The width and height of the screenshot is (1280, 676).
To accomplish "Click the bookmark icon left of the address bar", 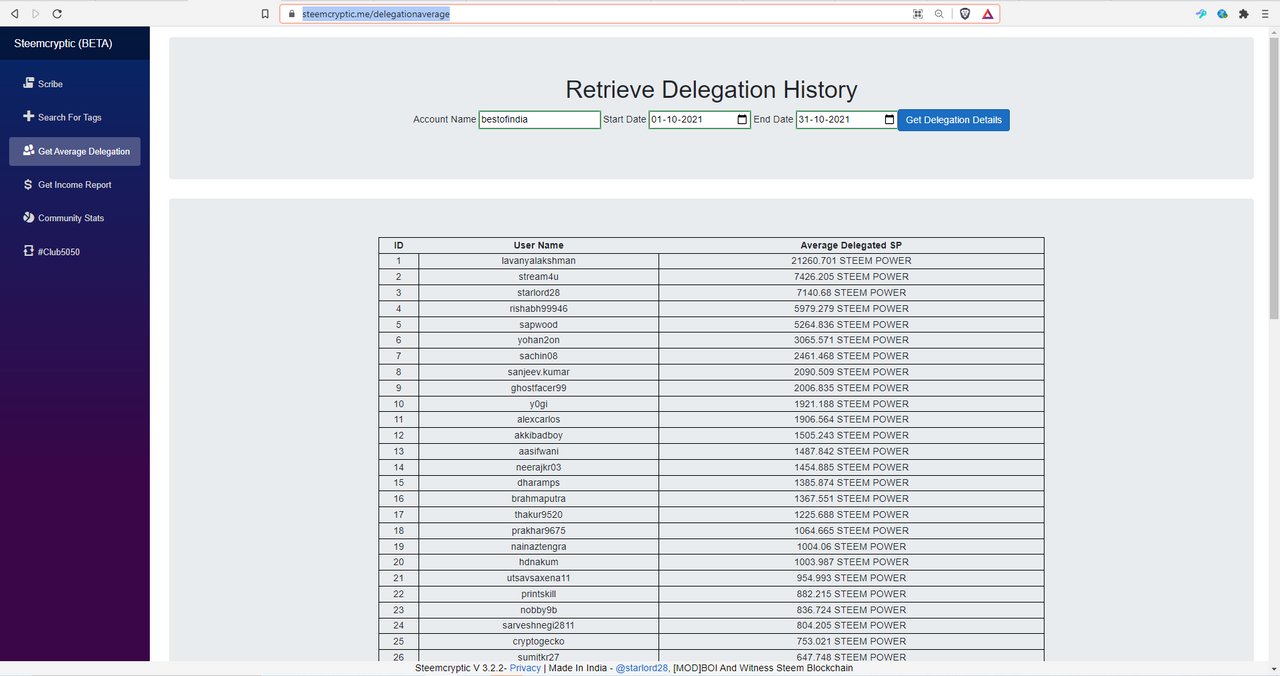I will coord(265,14).
